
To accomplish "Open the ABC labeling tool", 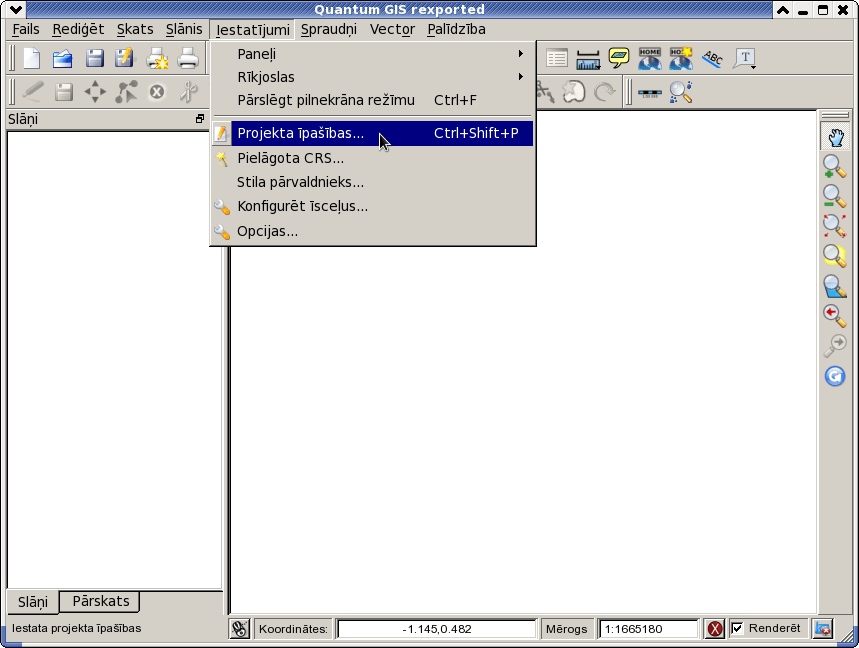I will pyautogui.click(x=712, y=58).
